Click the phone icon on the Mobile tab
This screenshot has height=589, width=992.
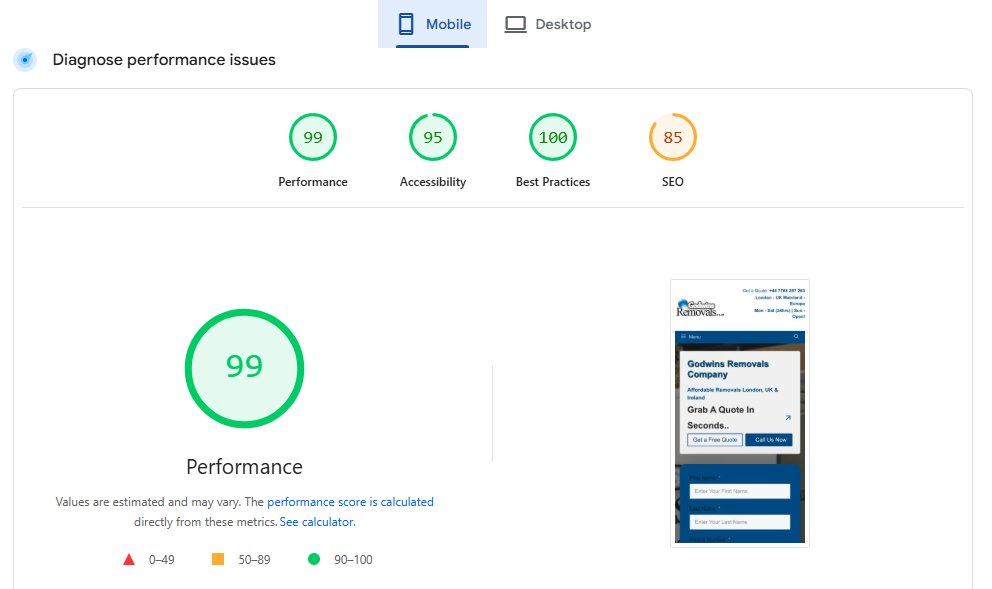click(x=407, y=23)
